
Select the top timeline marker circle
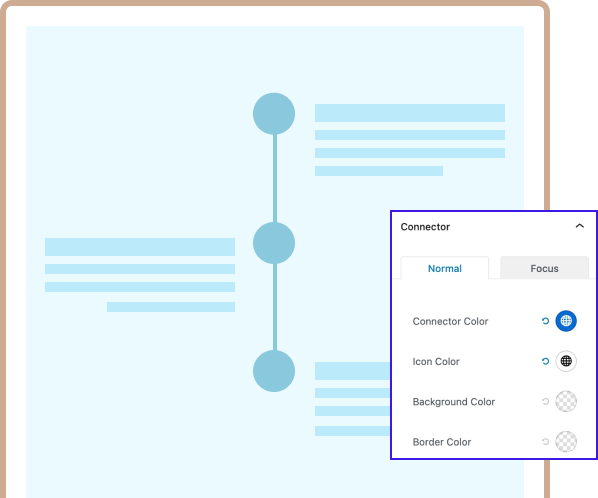coord(274,114)
